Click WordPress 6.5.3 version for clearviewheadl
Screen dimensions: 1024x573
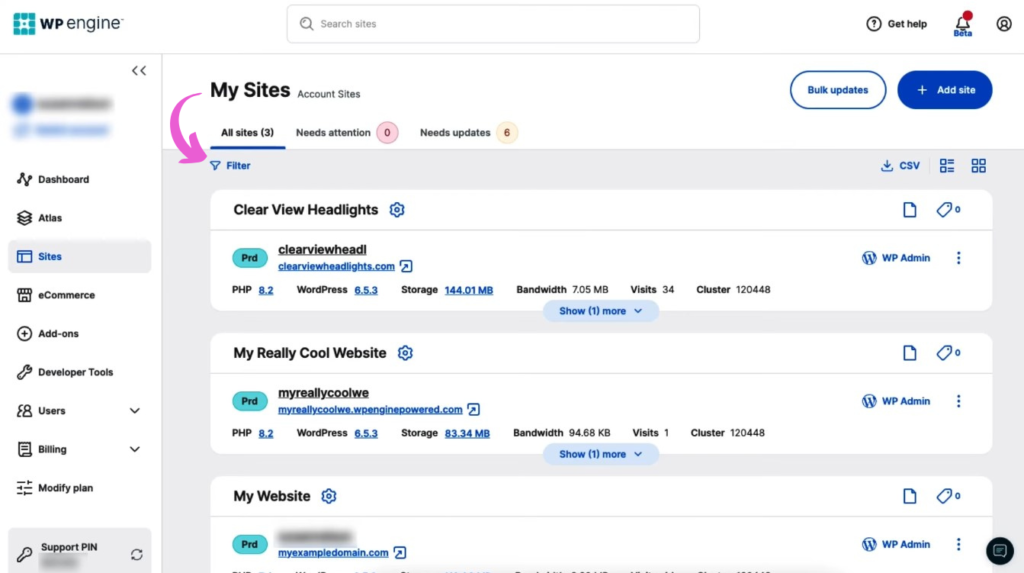pyautogui.click(x=366, y=290)
